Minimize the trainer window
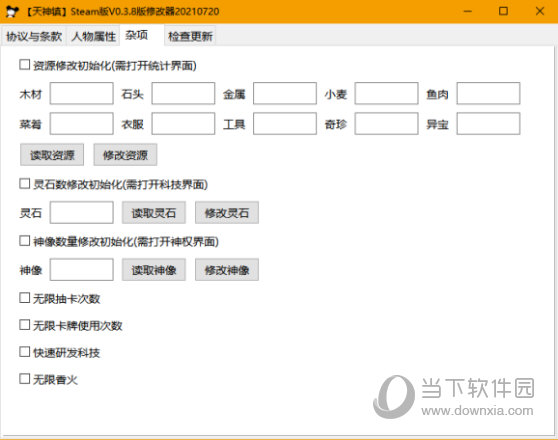 pyautogui.click(x=468, y=11)
